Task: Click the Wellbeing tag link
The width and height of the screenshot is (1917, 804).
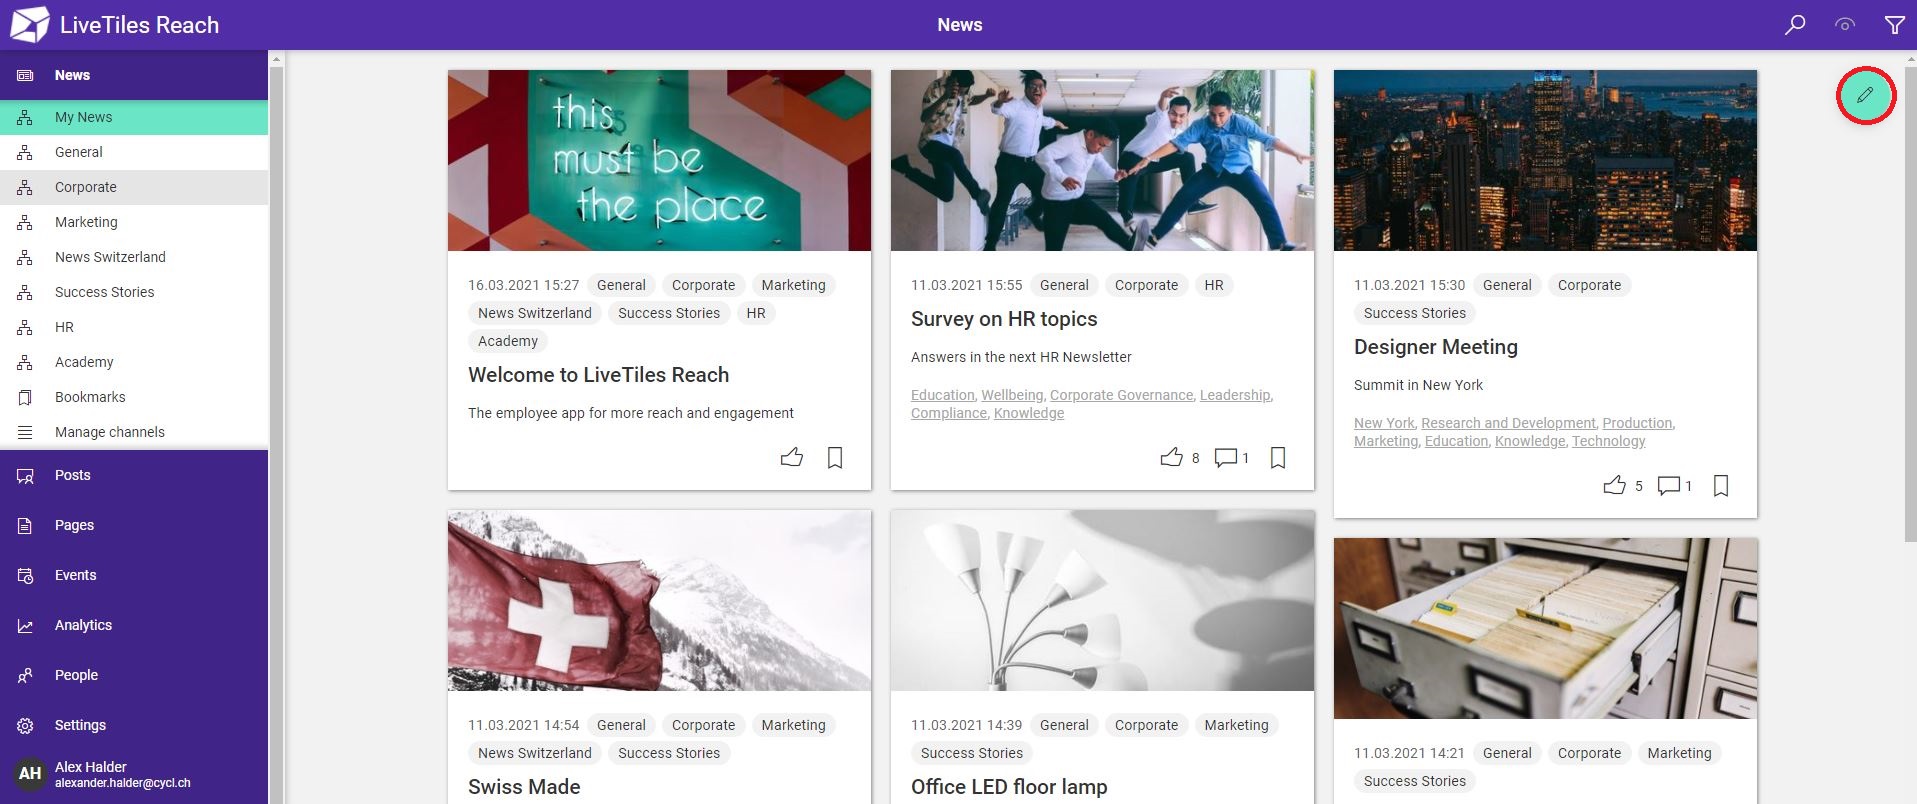Action: 1012,395
